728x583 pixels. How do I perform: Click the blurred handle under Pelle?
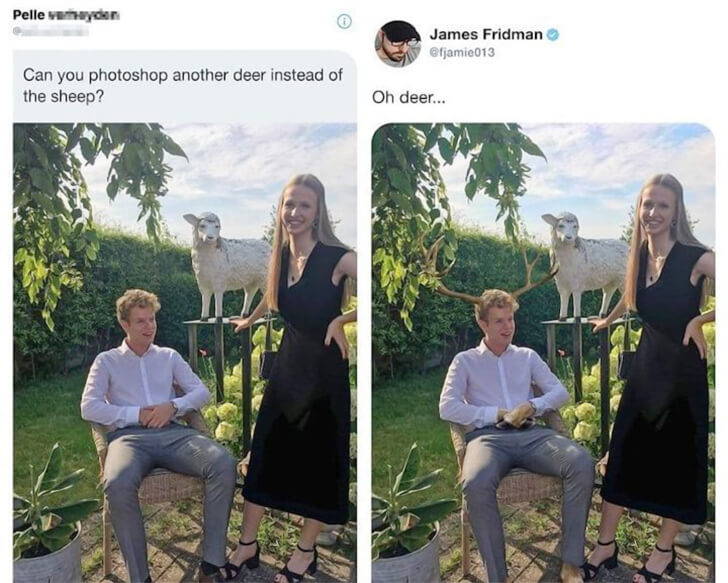(51, 32)
